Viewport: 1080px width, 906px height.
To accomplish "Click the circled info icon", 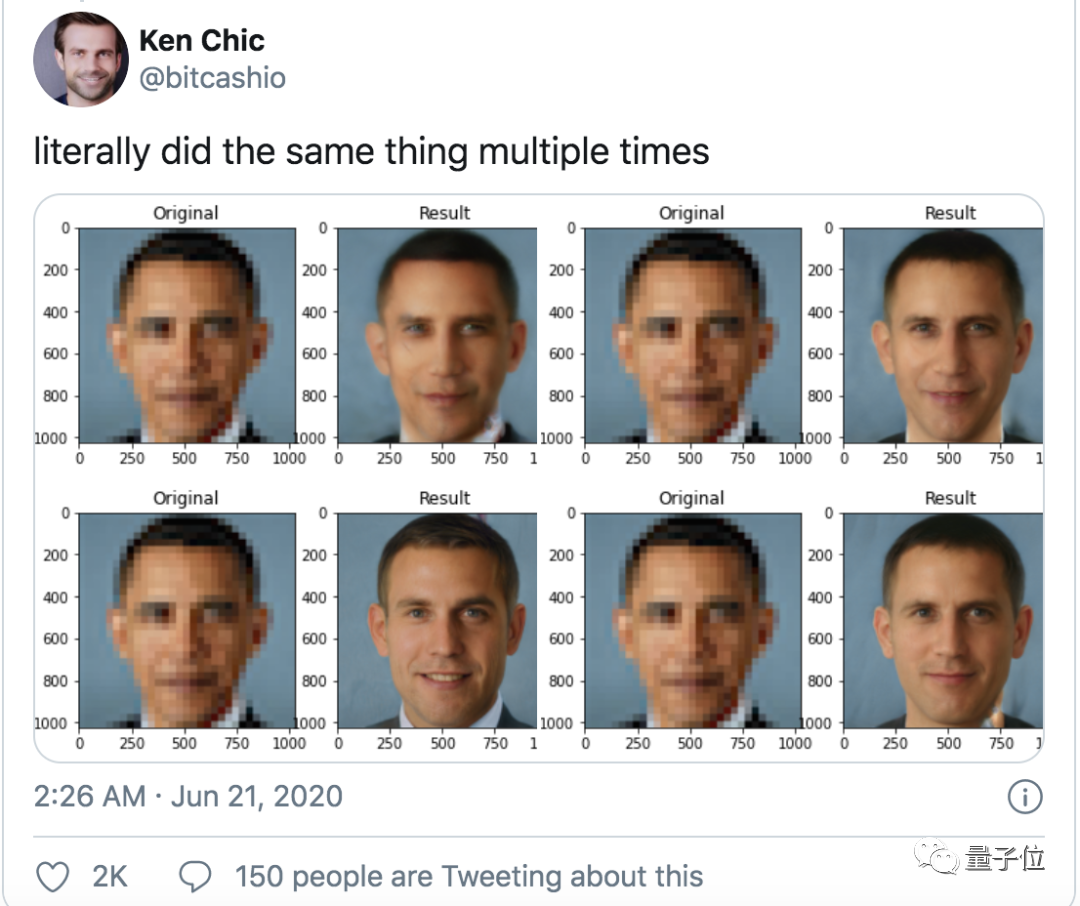I will coord(1025,797).
